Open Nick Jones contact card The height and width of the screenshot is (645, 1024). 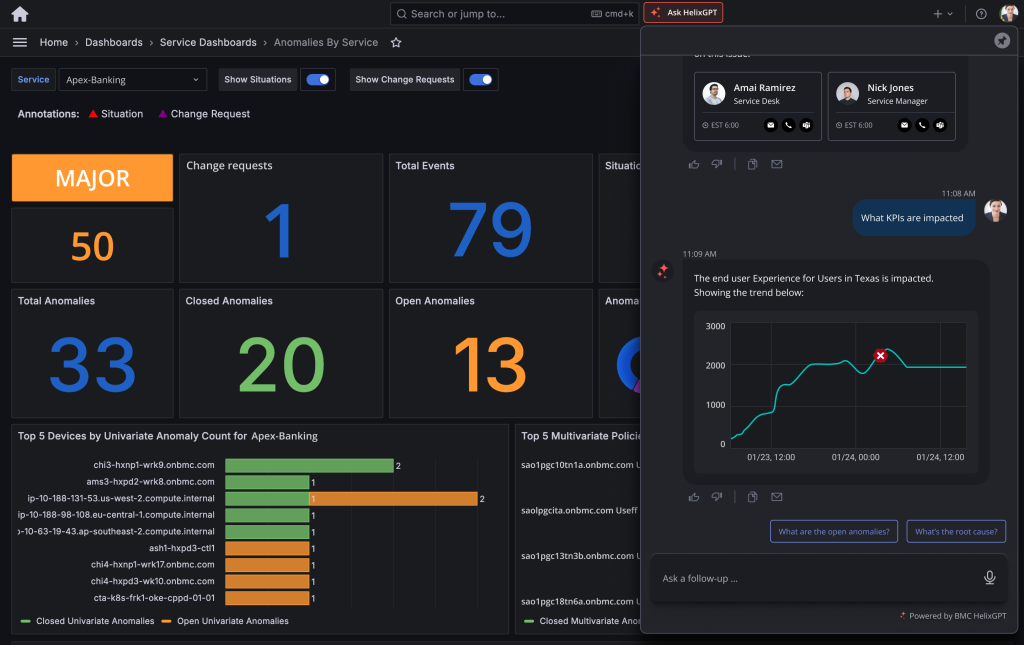[x=891, y=106]
